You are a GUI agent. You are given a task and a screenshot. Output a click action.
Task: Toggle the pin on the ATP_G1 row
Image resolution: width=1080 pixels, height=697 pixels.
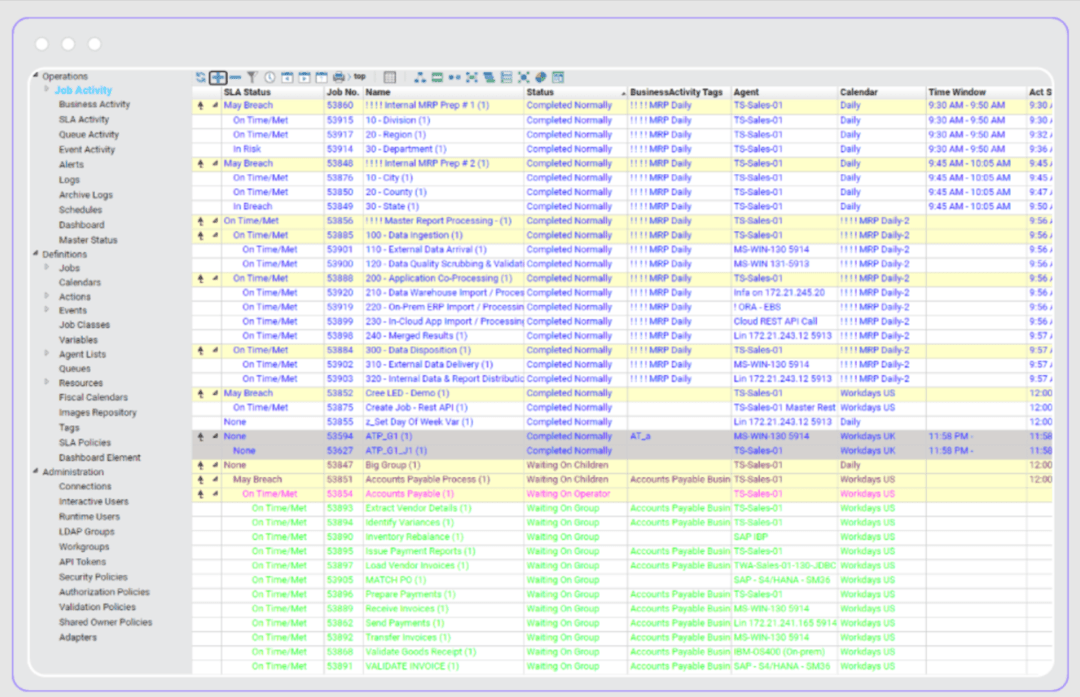(201, 436)
